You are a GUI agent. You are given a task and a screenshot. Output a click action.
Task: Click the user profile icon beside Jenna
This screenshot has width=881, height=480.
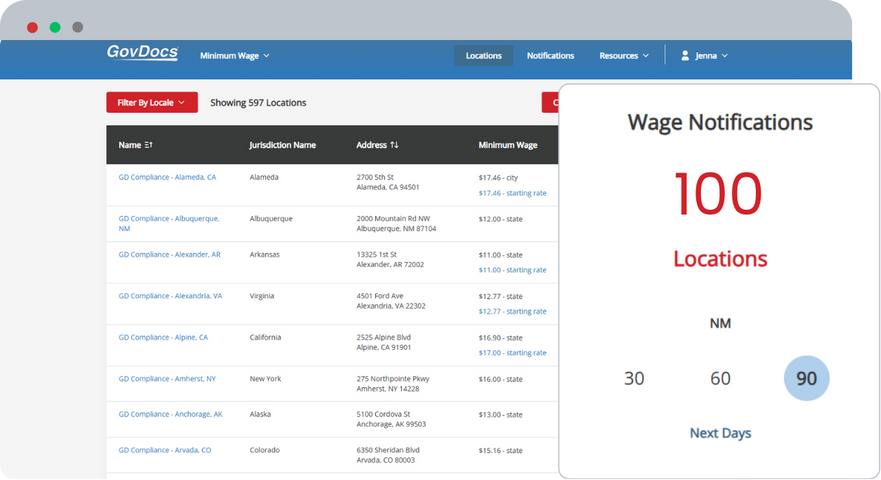click(685, 56)
